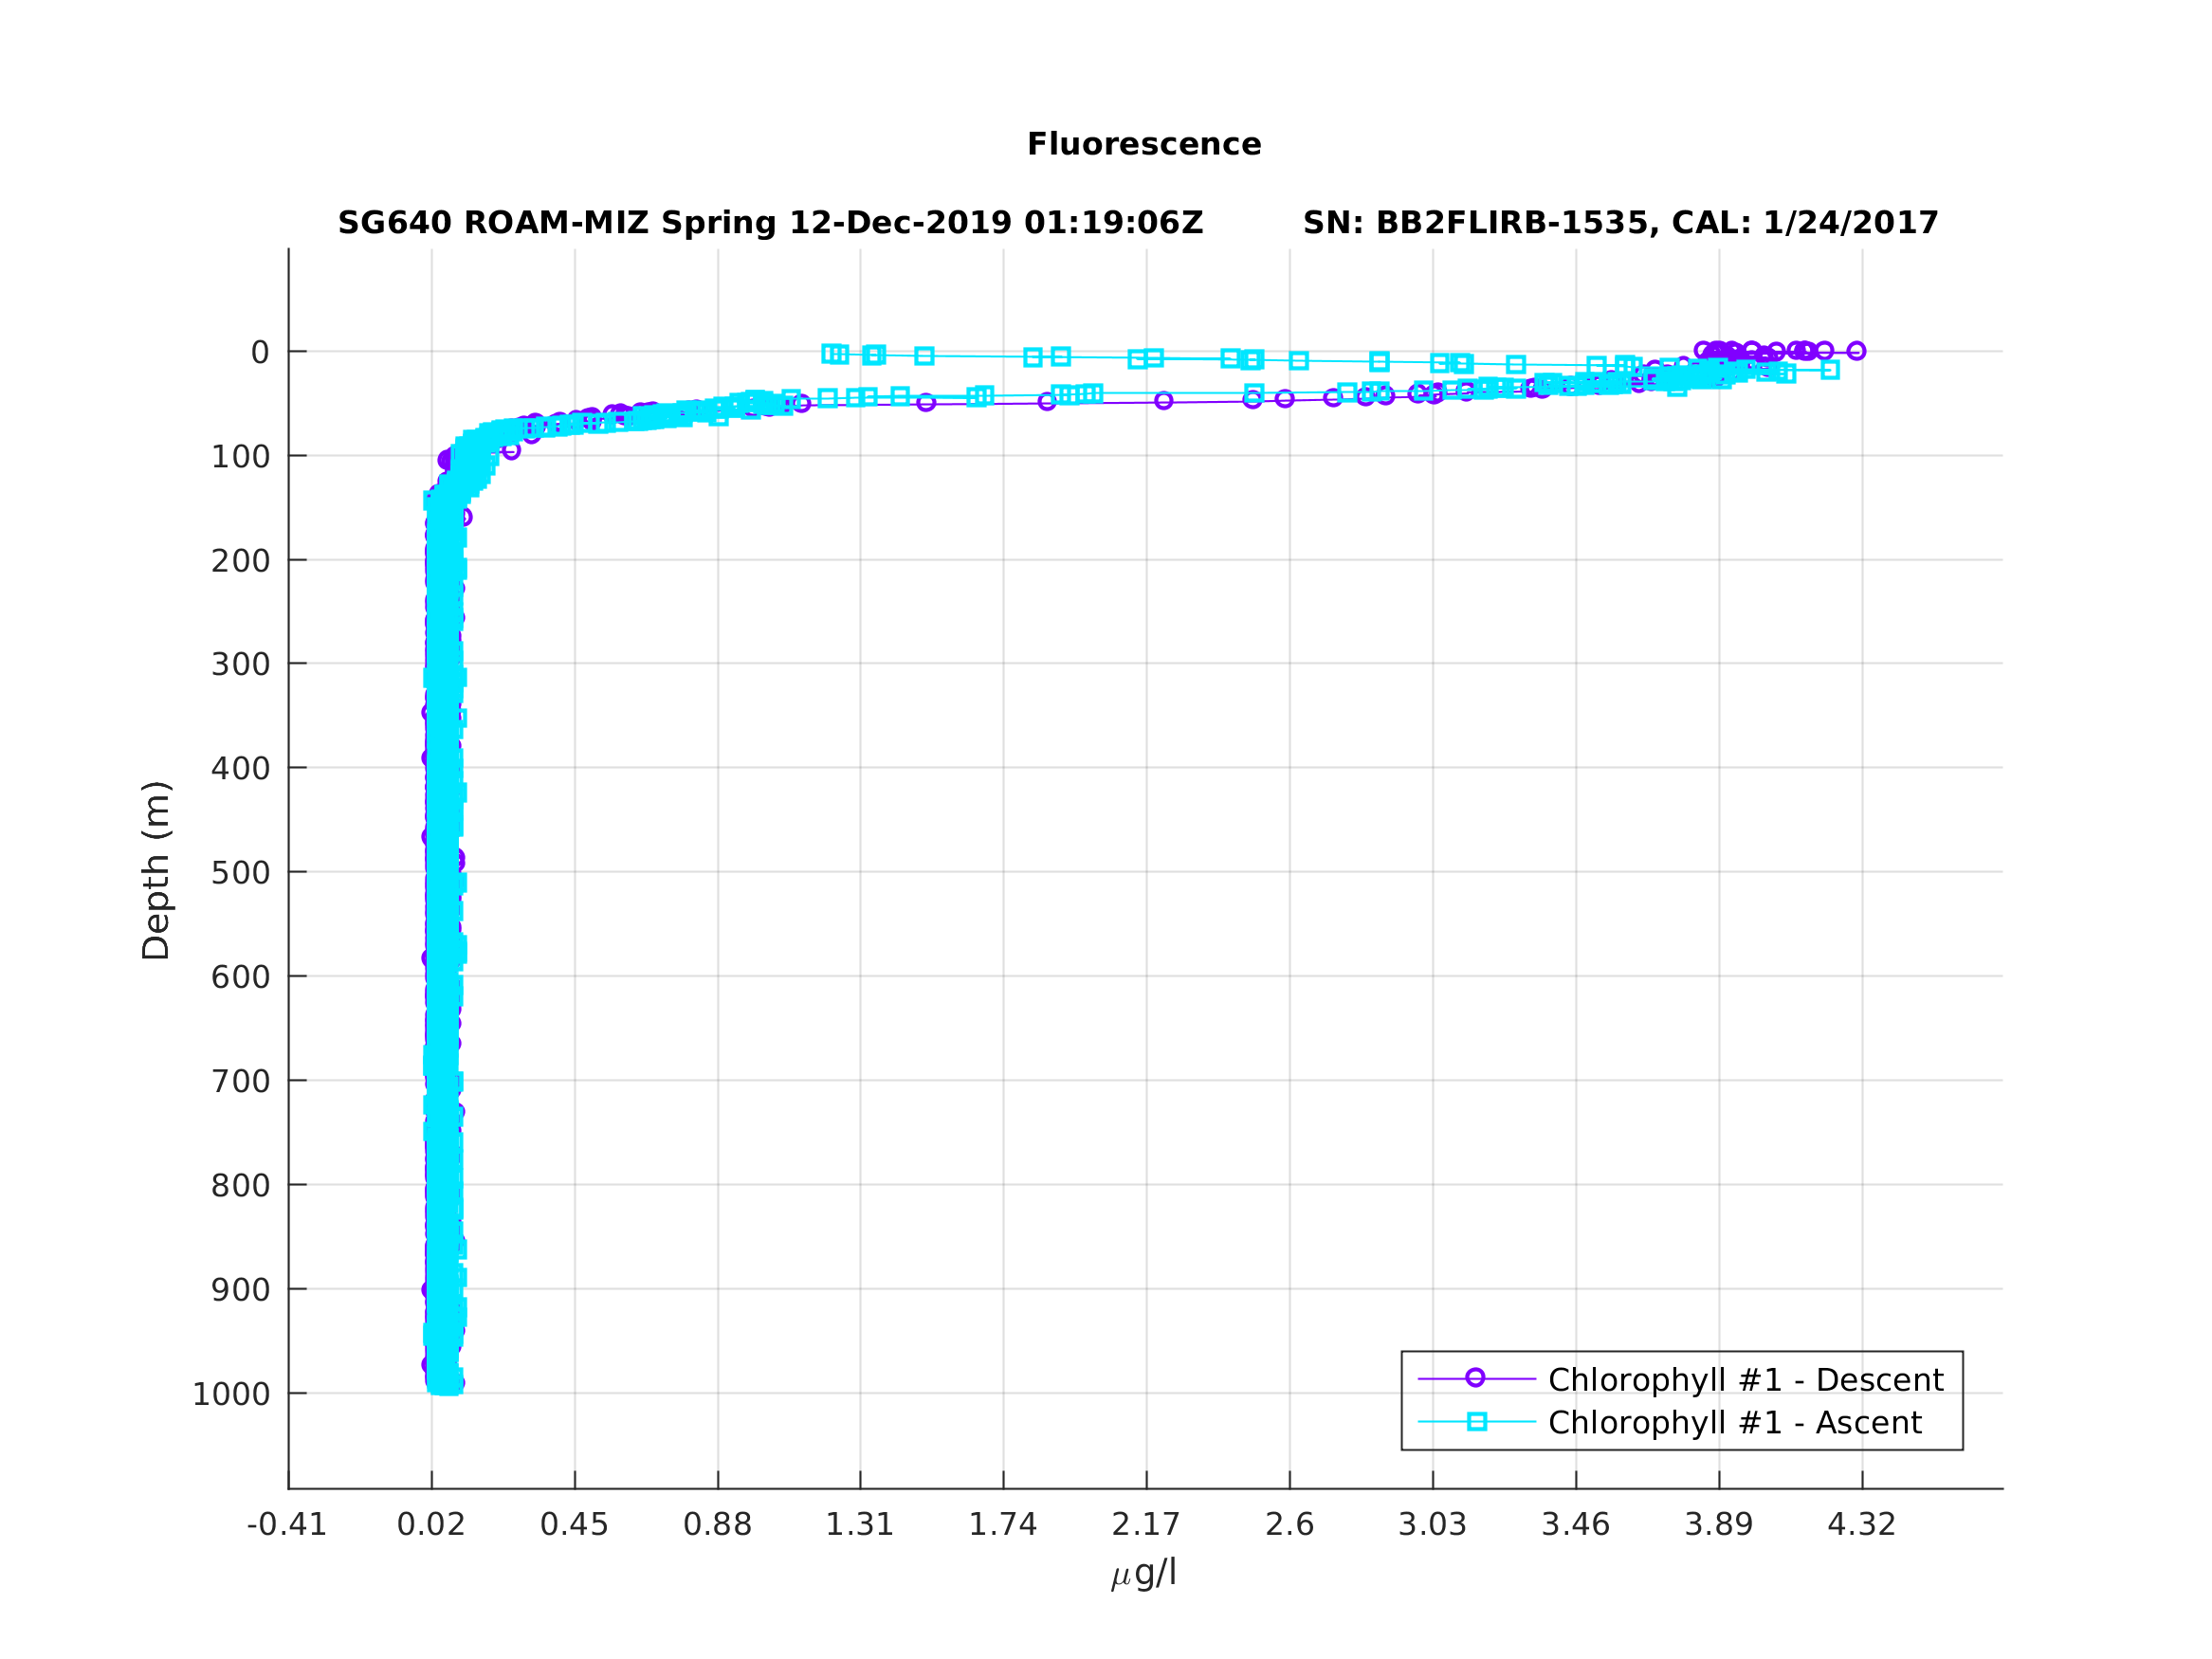This screenshot has height=1659, width=2212.
Task: Click the y-axis tick label '100'
Action: point(240,457)
